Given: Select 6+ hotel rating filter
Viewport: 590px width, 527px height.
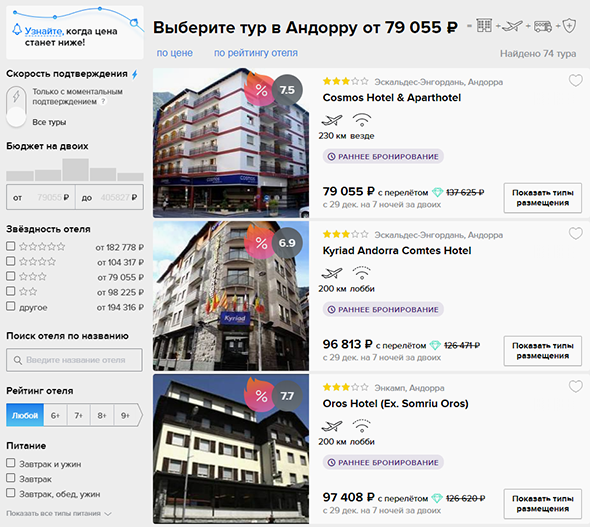Looking at the screenshot, I should pos(55,415).
